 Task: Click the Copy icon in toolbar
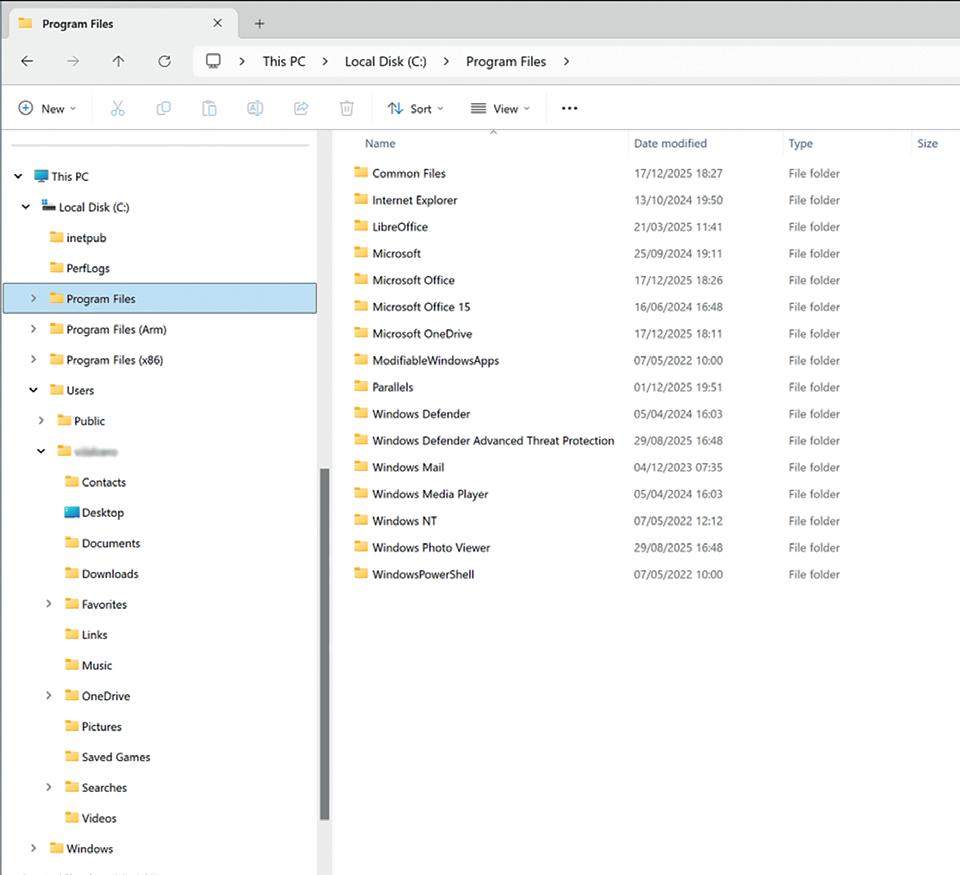click(163, 108)
